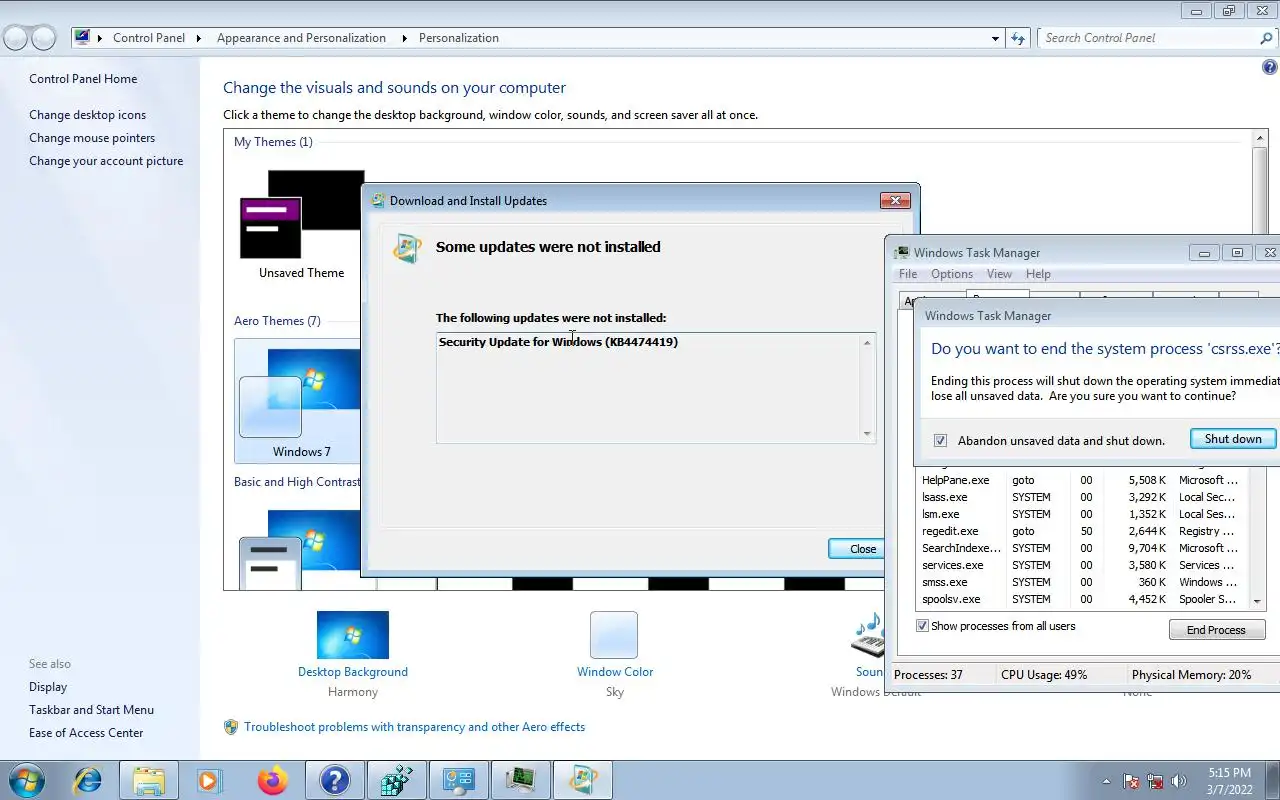This screenshot has height=800, width=1280.
Task: Select Security Update KB4474419 entry
Action: (x=558, y=342)
